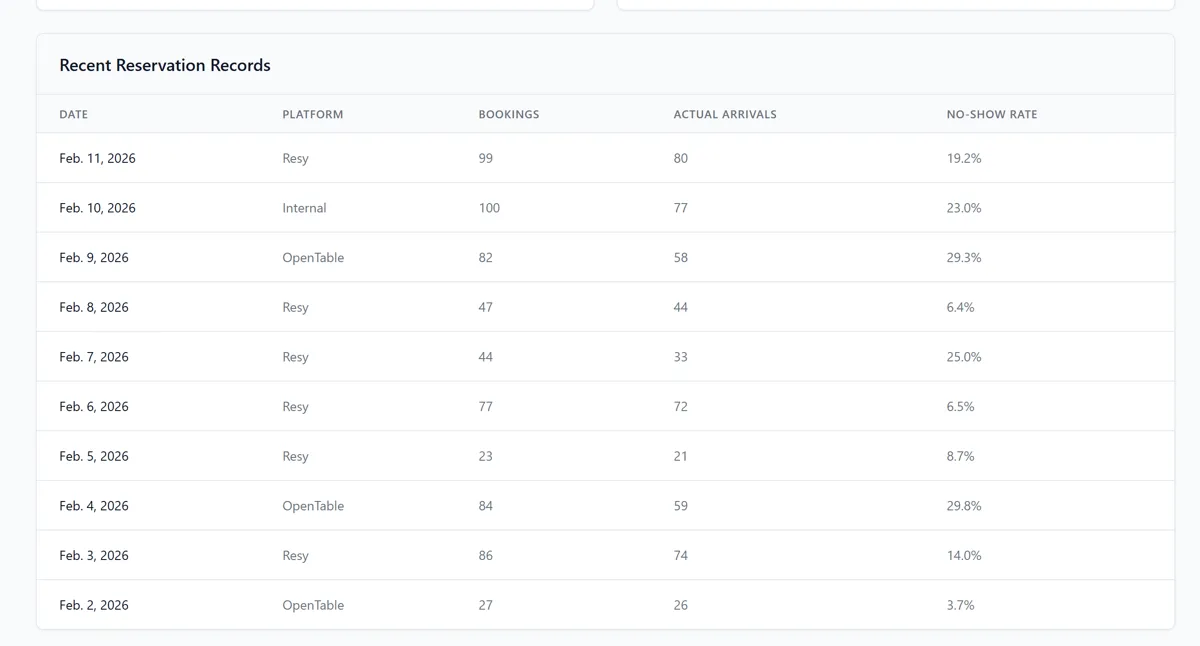Click the Platform column header
The width and height of the screenshot is (1200, 646).
tap(312, 114)
